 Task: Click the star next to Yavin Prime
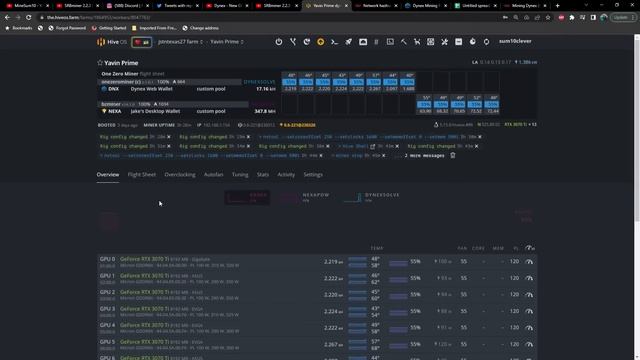point(100,63)
